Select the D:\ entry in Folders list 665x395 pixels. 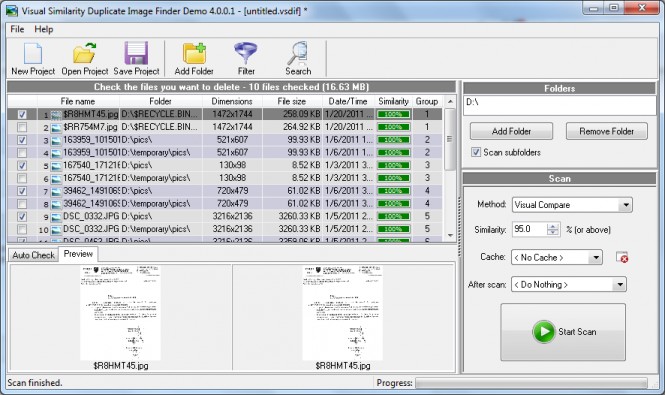tap(472, 102)
